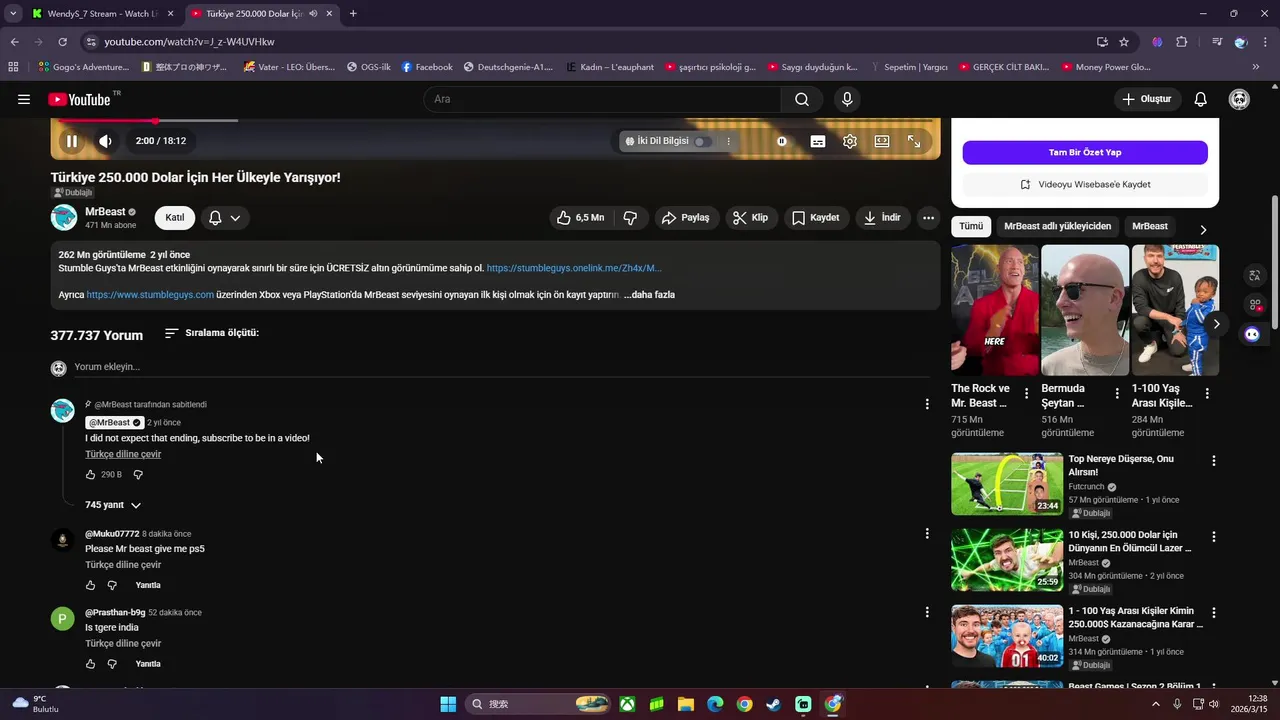Screen dimensions: 1280x720
Task: Open the YouTube hamburger guide menu
Action: pos(24,99)
